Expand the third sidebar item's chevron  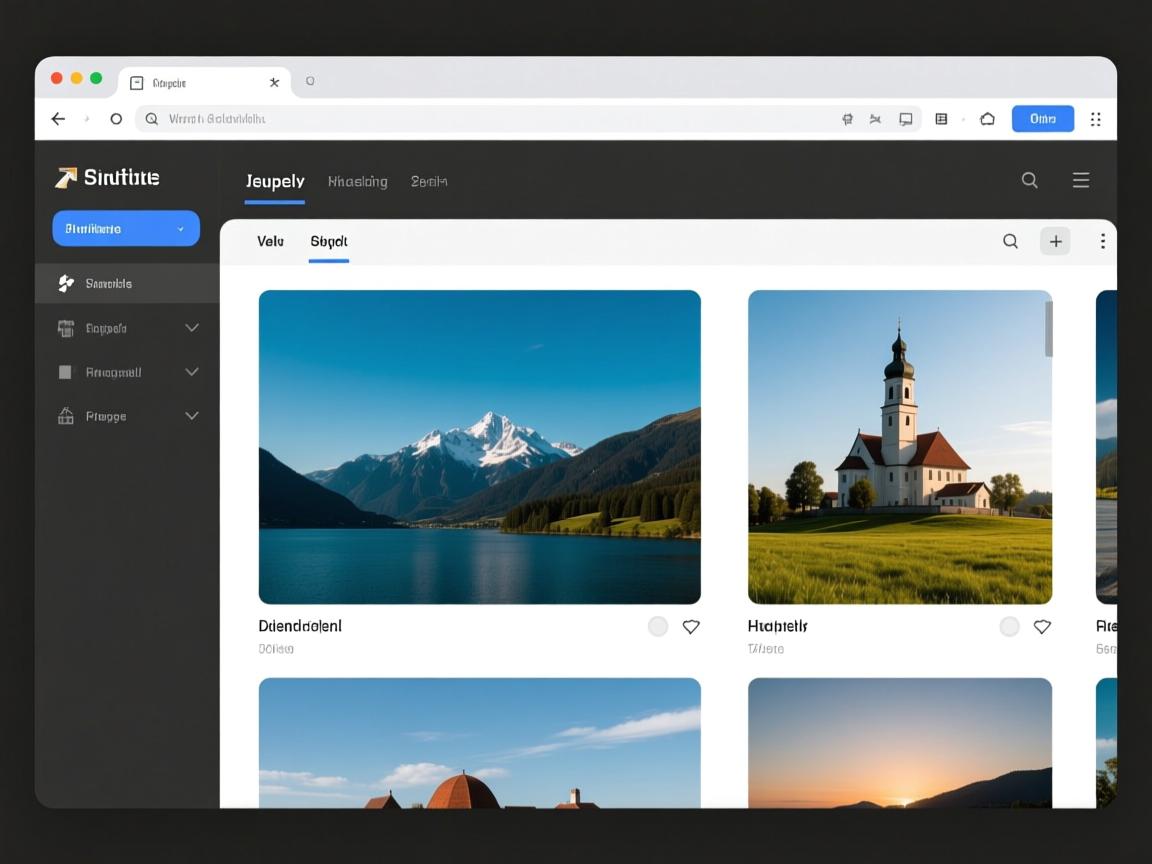pos(191,372)
